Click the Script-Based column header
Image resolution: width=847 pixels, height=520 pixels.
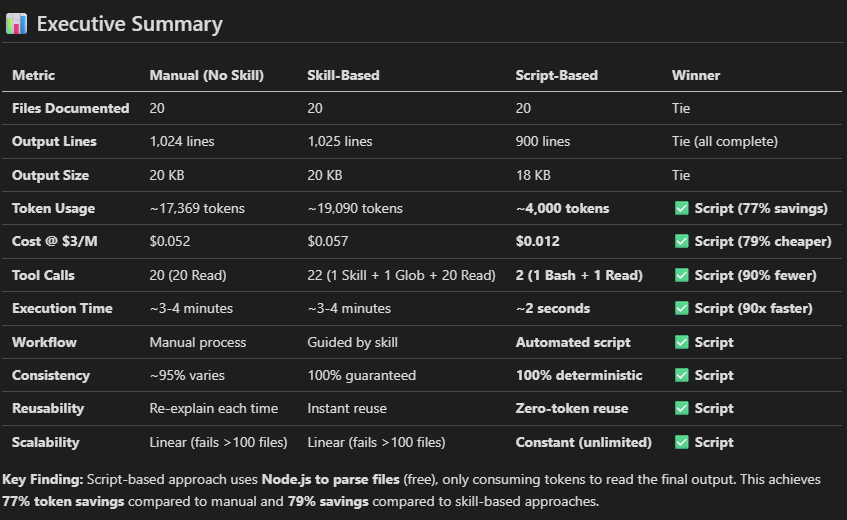click(556, 75)
